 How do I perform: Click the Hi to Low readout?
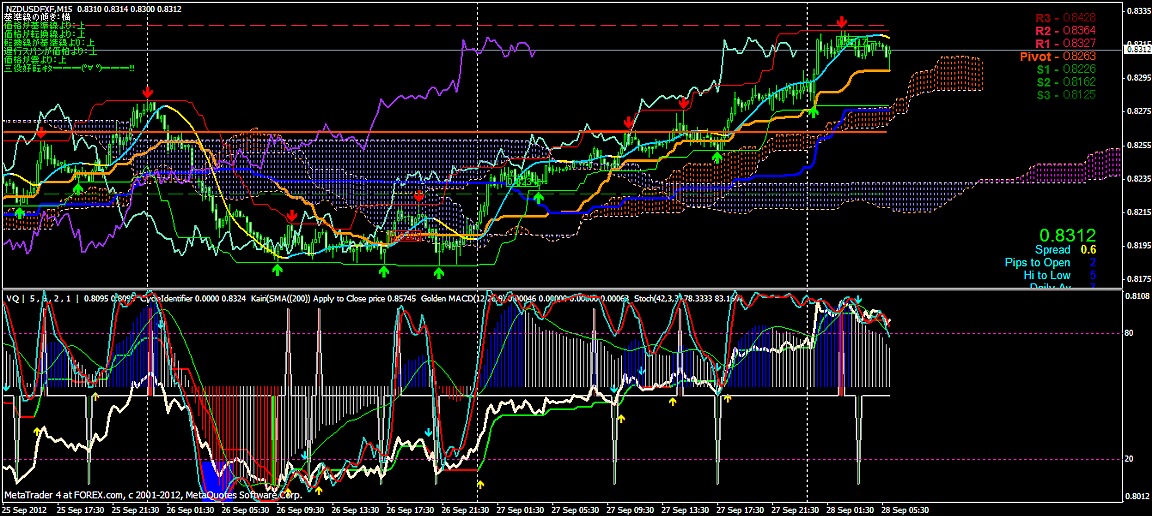coord(1059,276)
